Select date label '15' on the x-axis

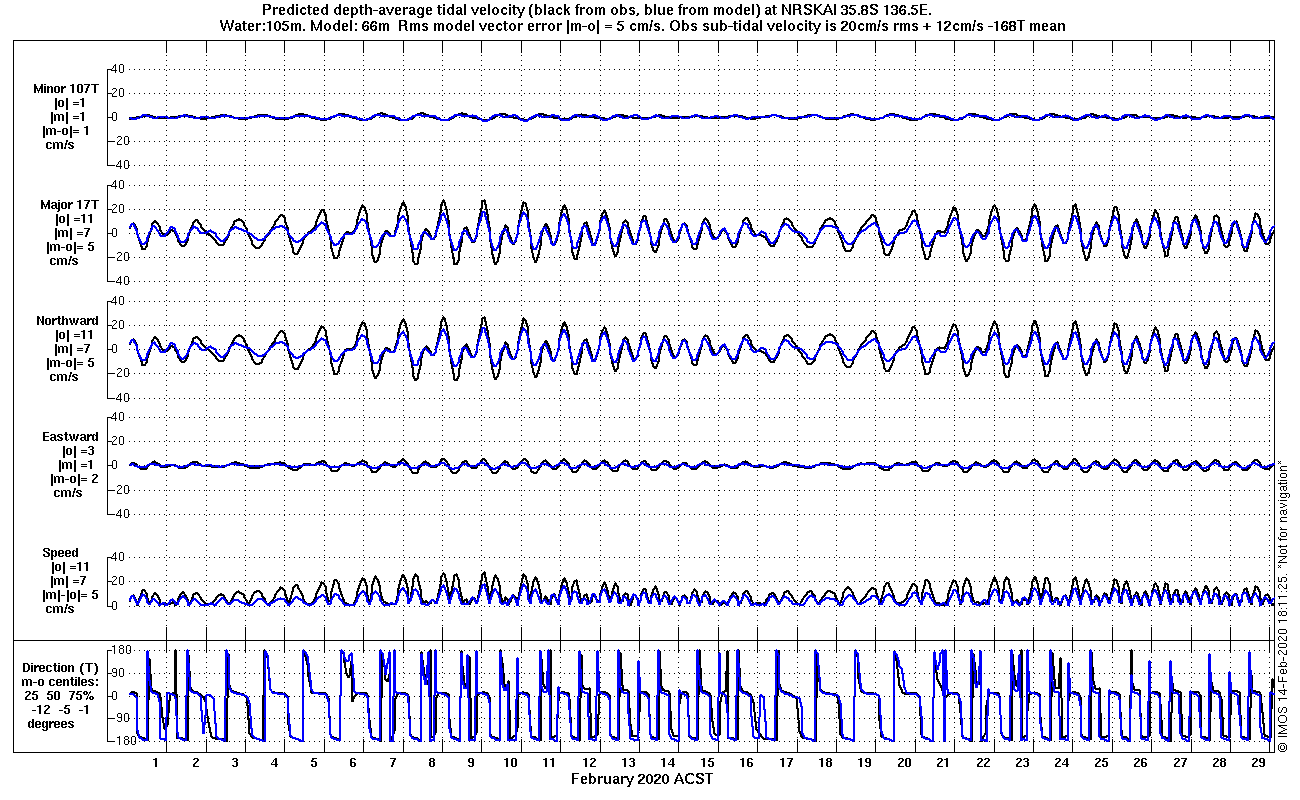[708, 762]
